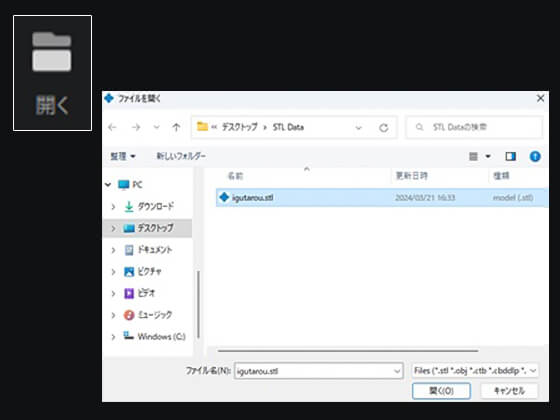Open the recent locations dropdown arrow
The width and height of the screenshot is (560, 420).
(156, 127)
